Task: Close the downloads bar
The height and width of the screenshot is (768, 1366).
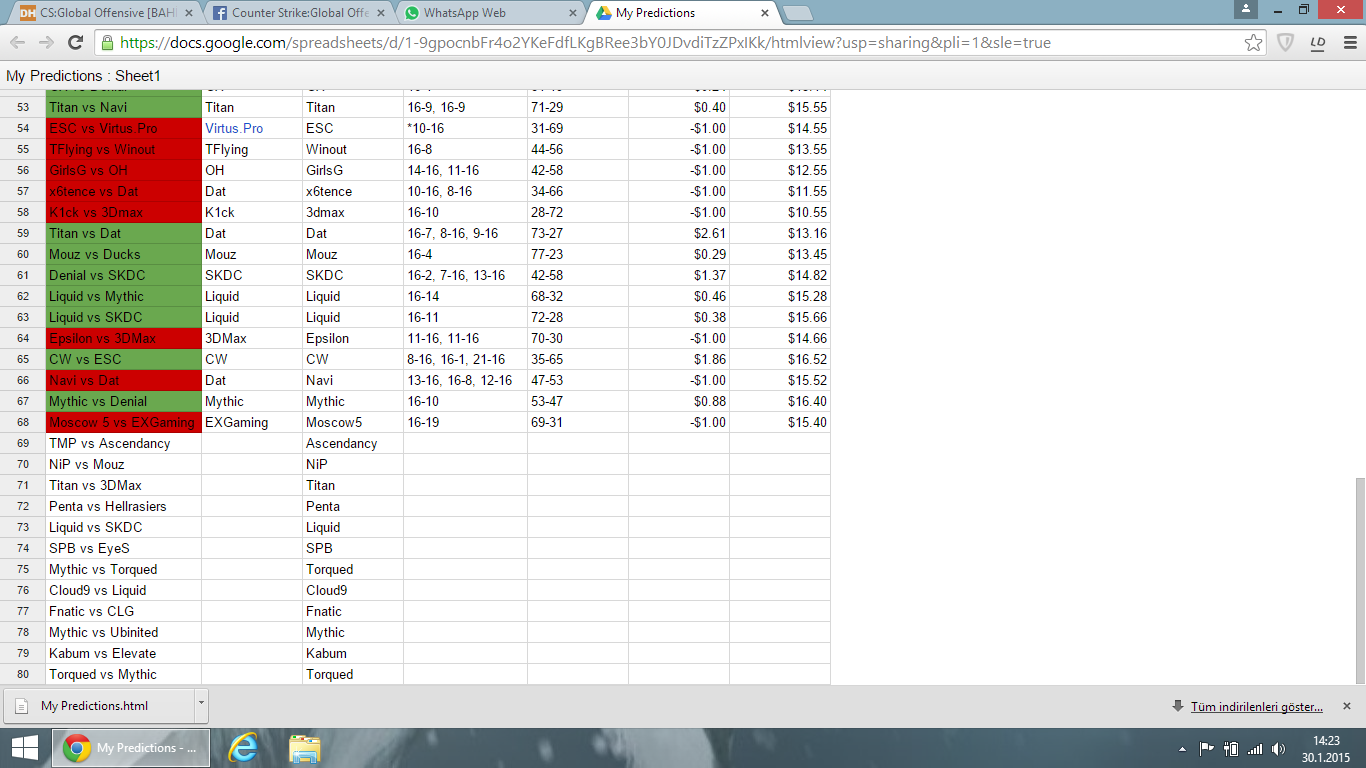Action: (1346, 706)
